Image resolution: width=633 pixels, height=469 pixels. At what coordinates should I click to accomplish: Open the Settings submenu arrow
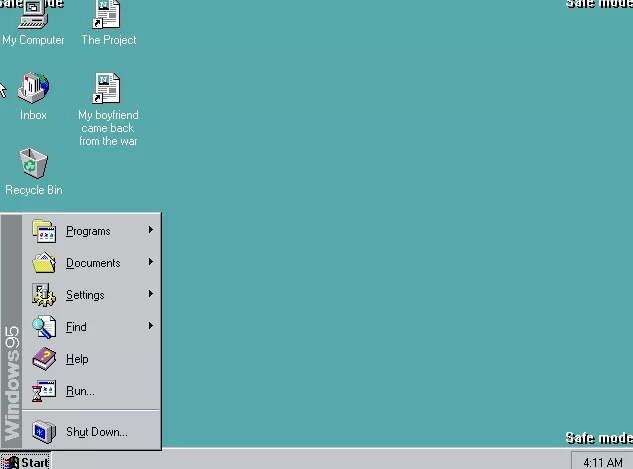(150, 295)
